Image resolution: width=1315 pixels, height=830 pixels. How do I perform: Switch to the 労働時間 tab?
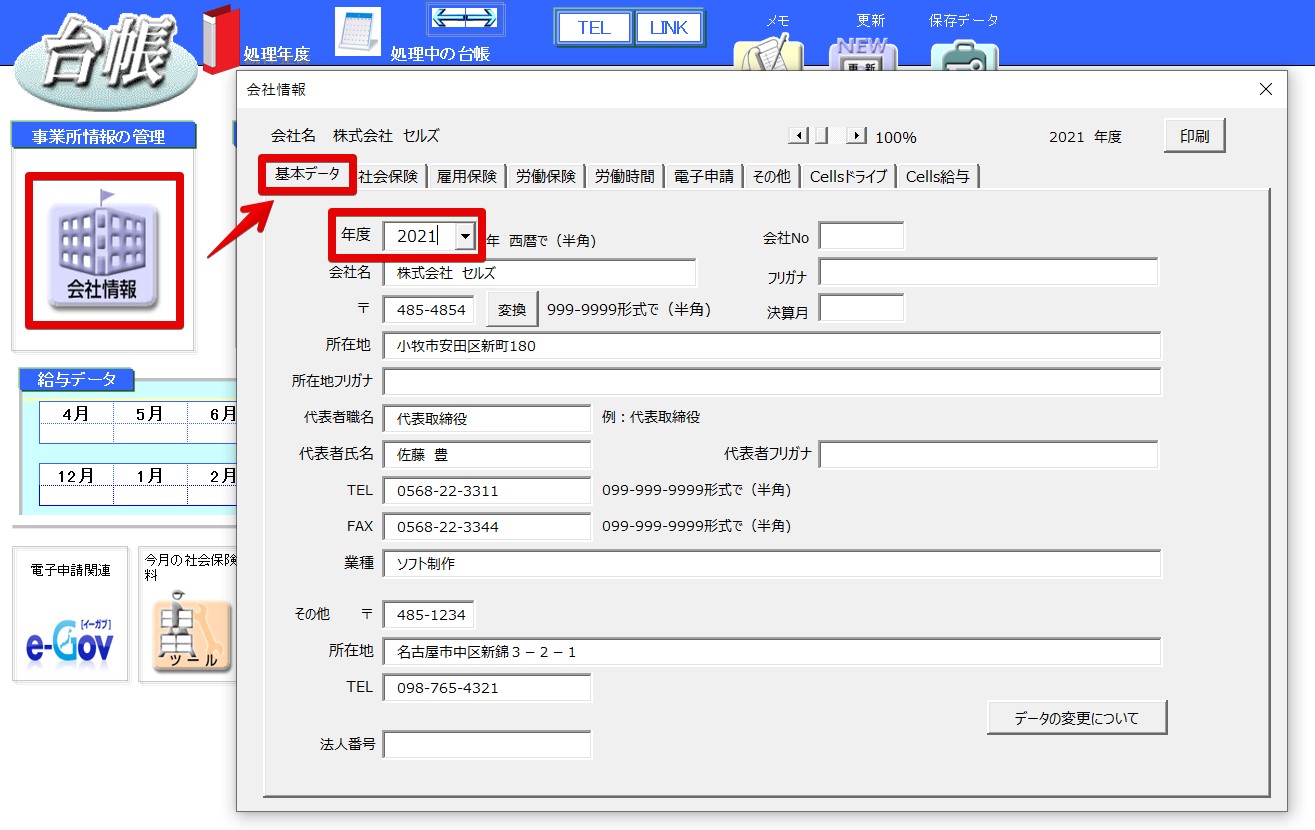(625, 176)
